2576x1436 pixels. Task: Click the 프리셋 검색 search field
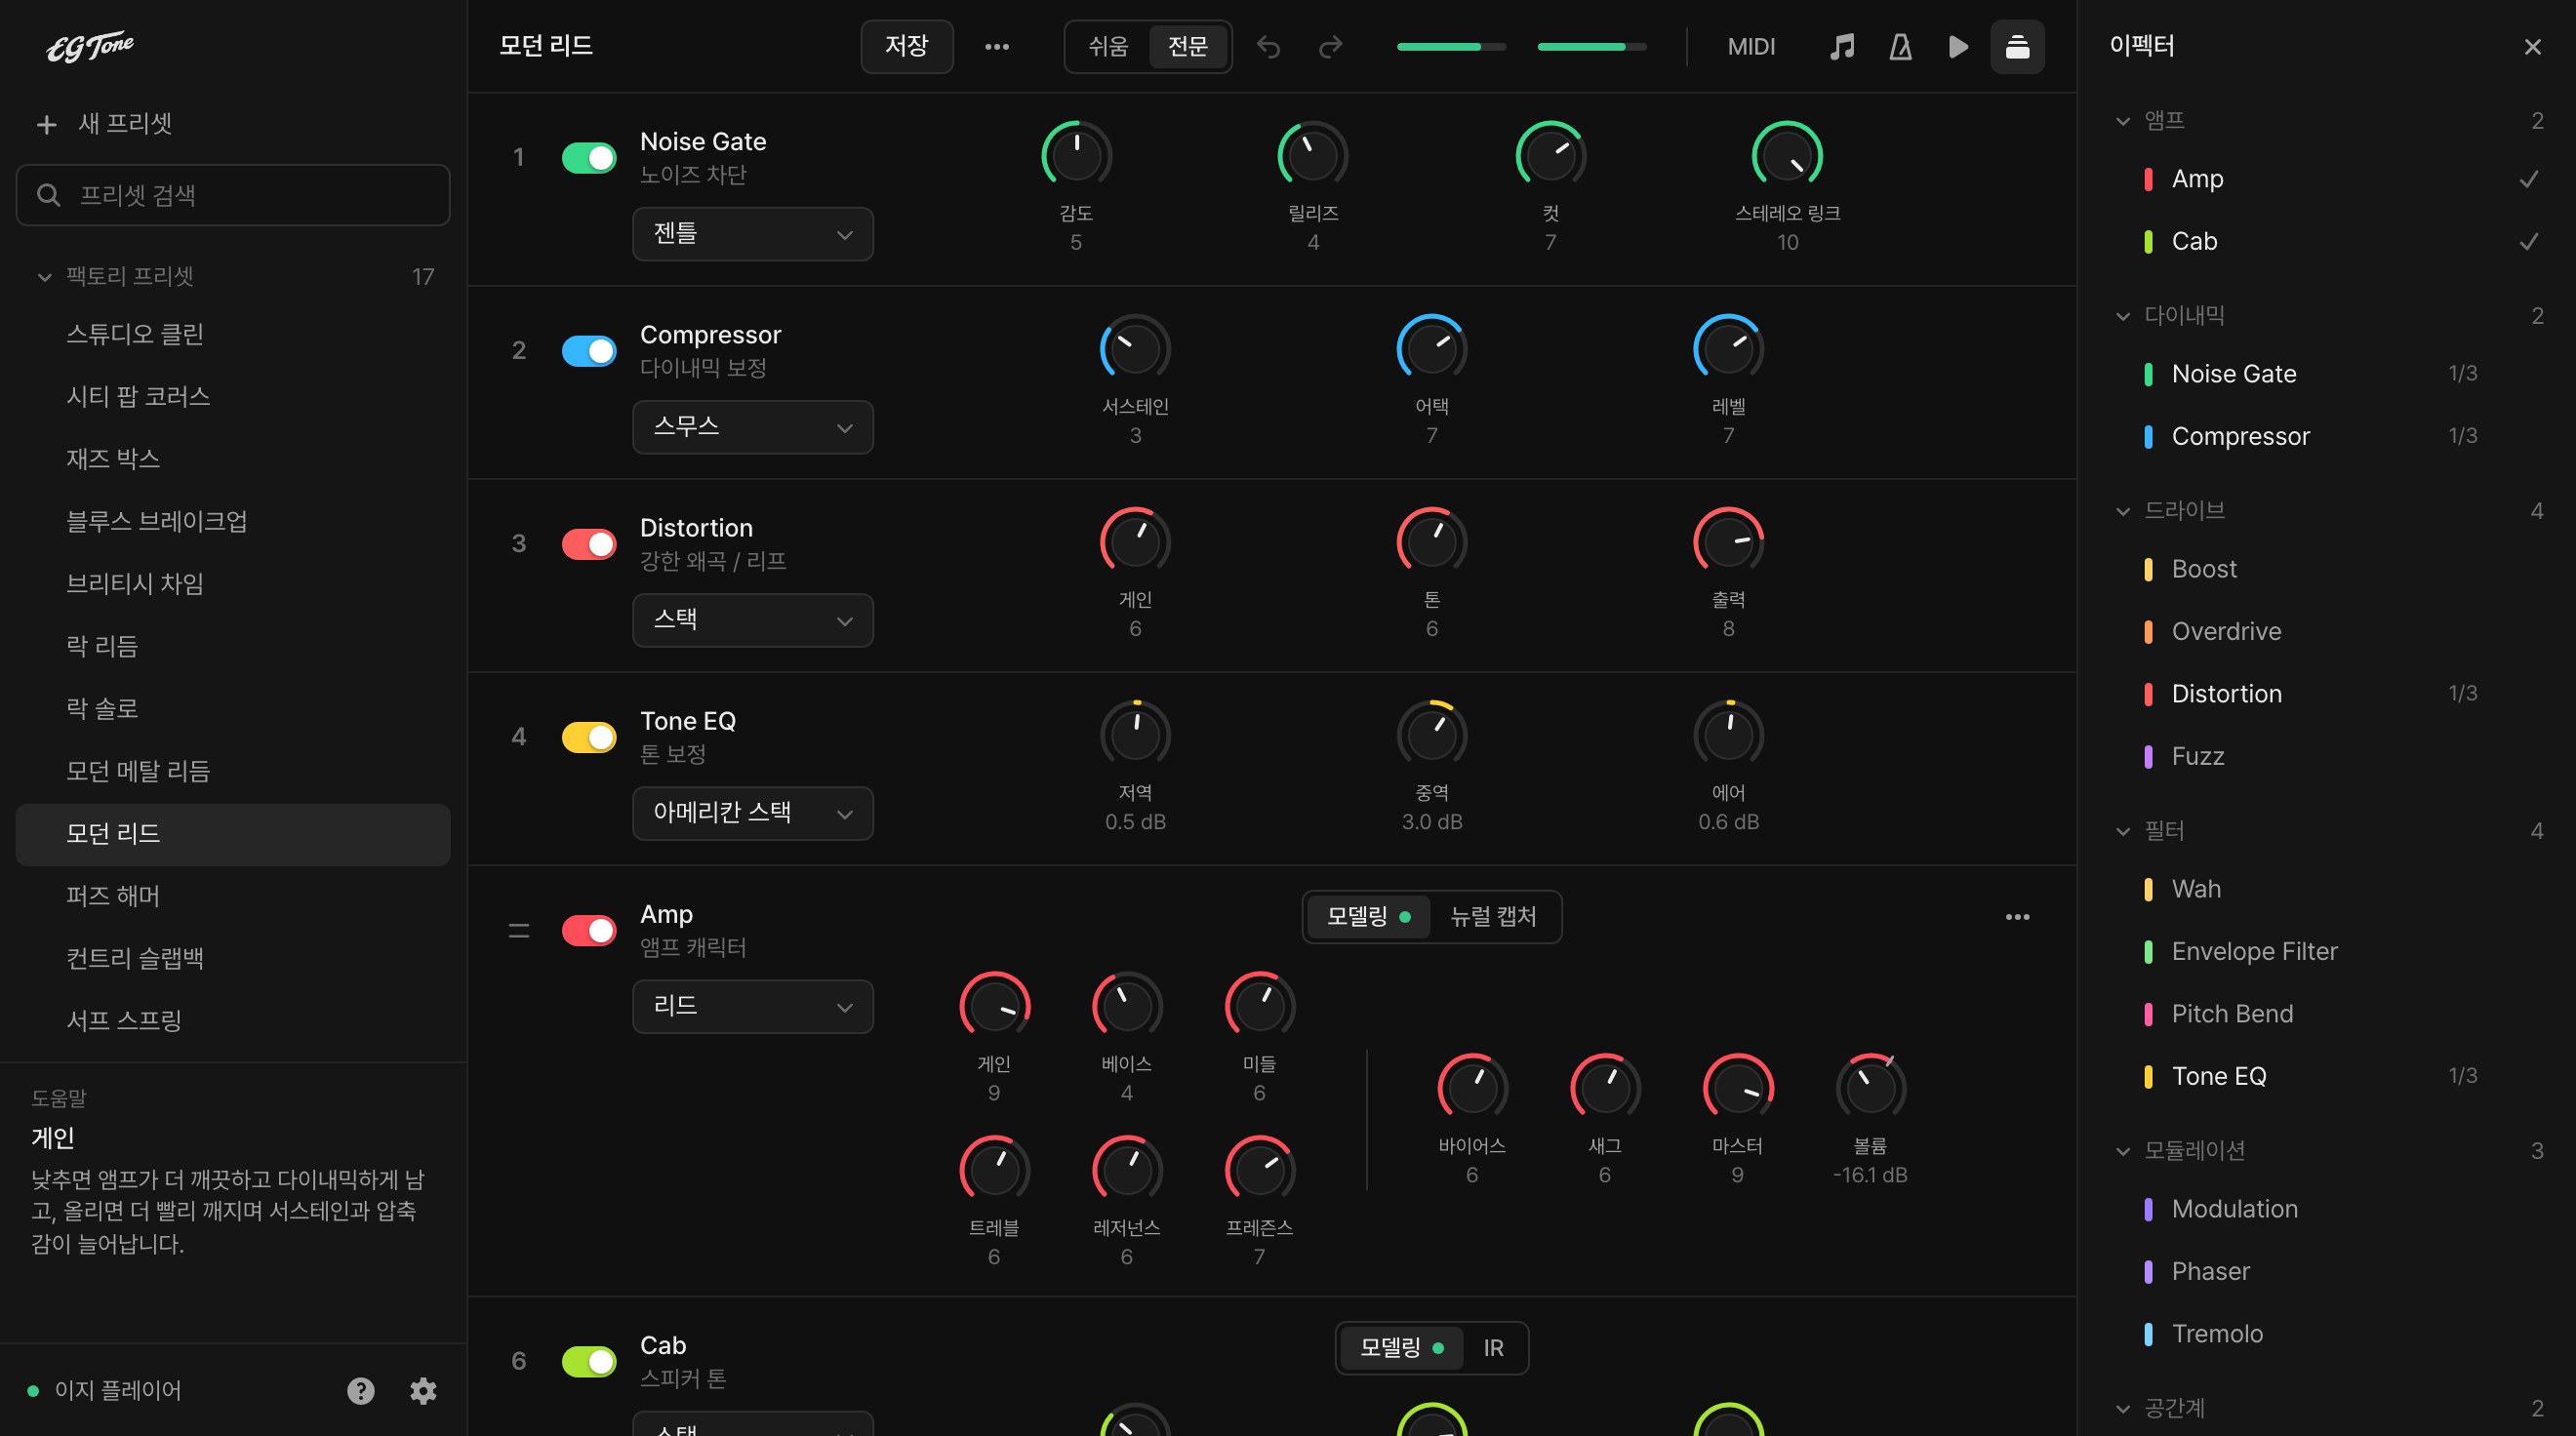point(233,195)
